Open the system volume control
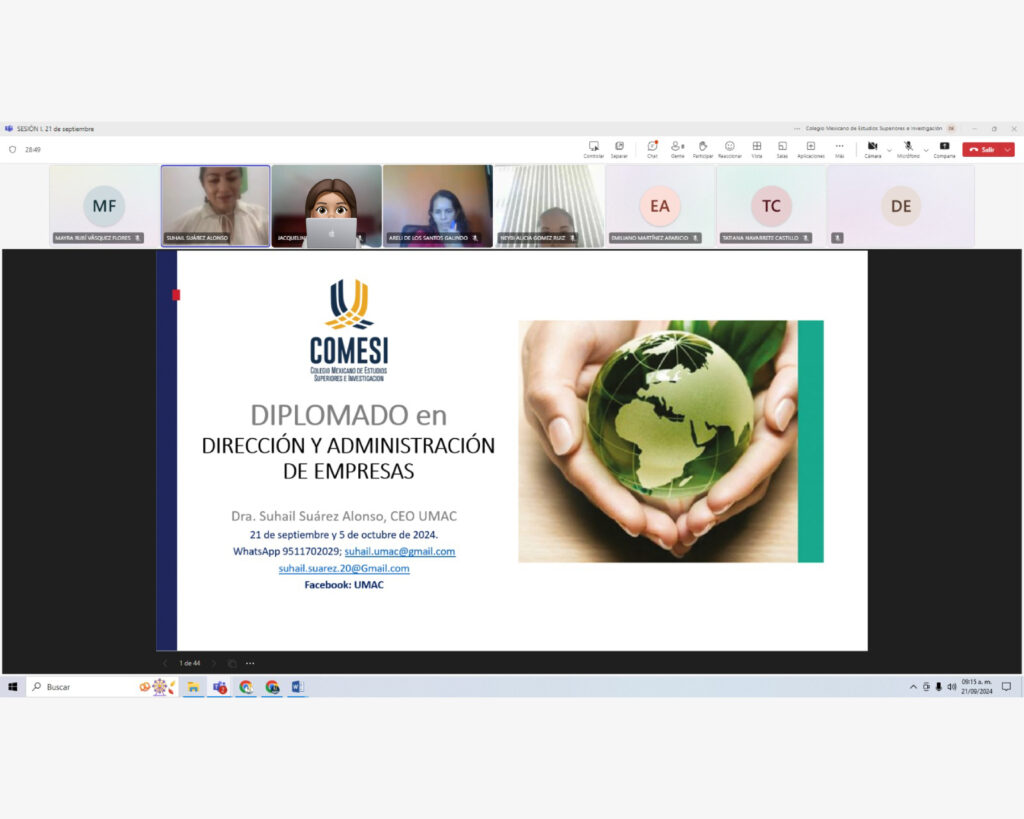This screenshot has height=819, width=1024. [952, 686]
